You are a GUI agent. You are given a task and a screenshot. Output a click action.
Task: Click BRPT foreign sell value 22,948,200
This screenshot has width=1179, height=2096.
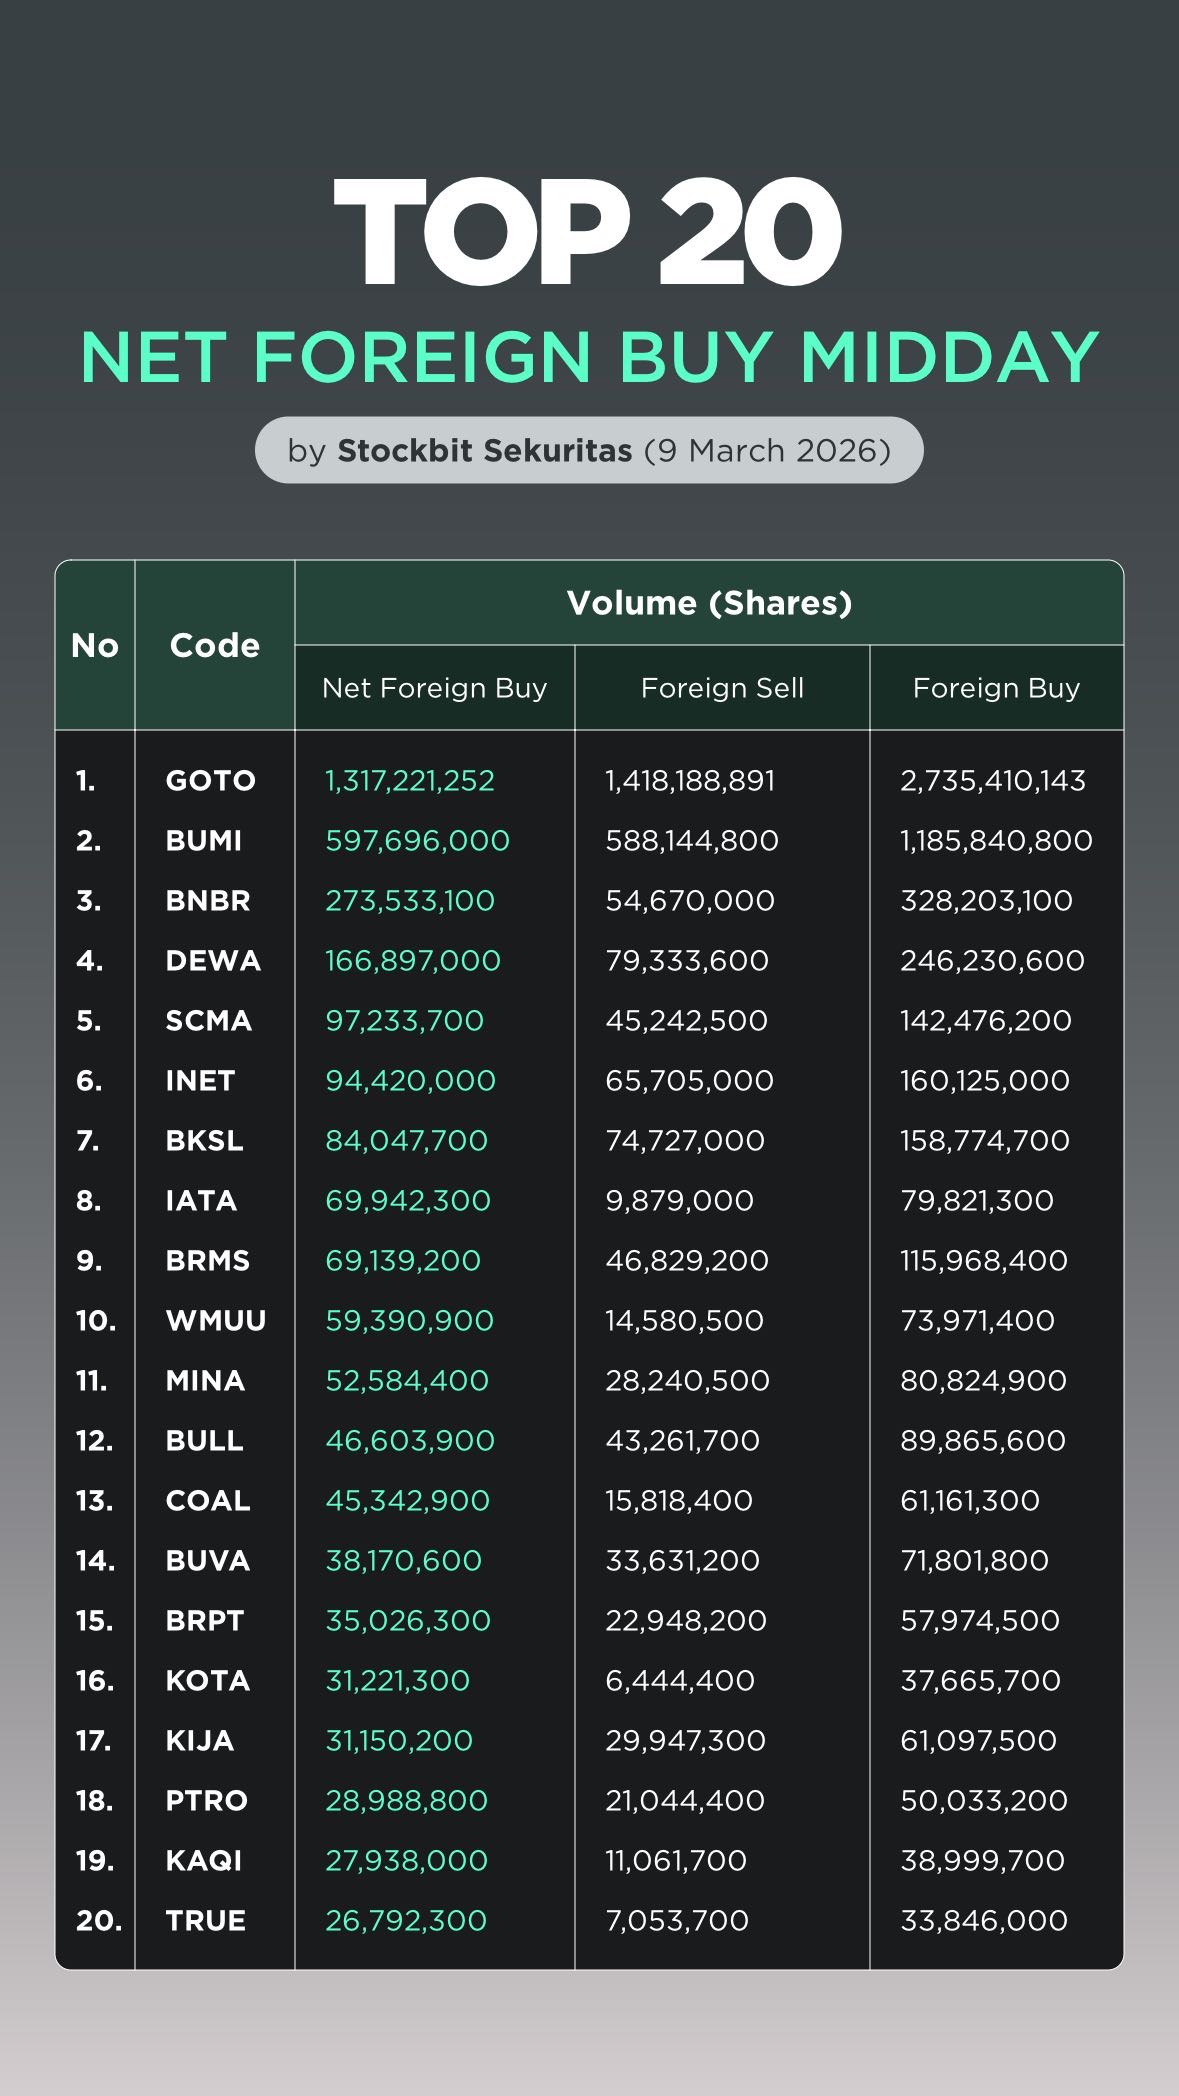pos(685,1620)
